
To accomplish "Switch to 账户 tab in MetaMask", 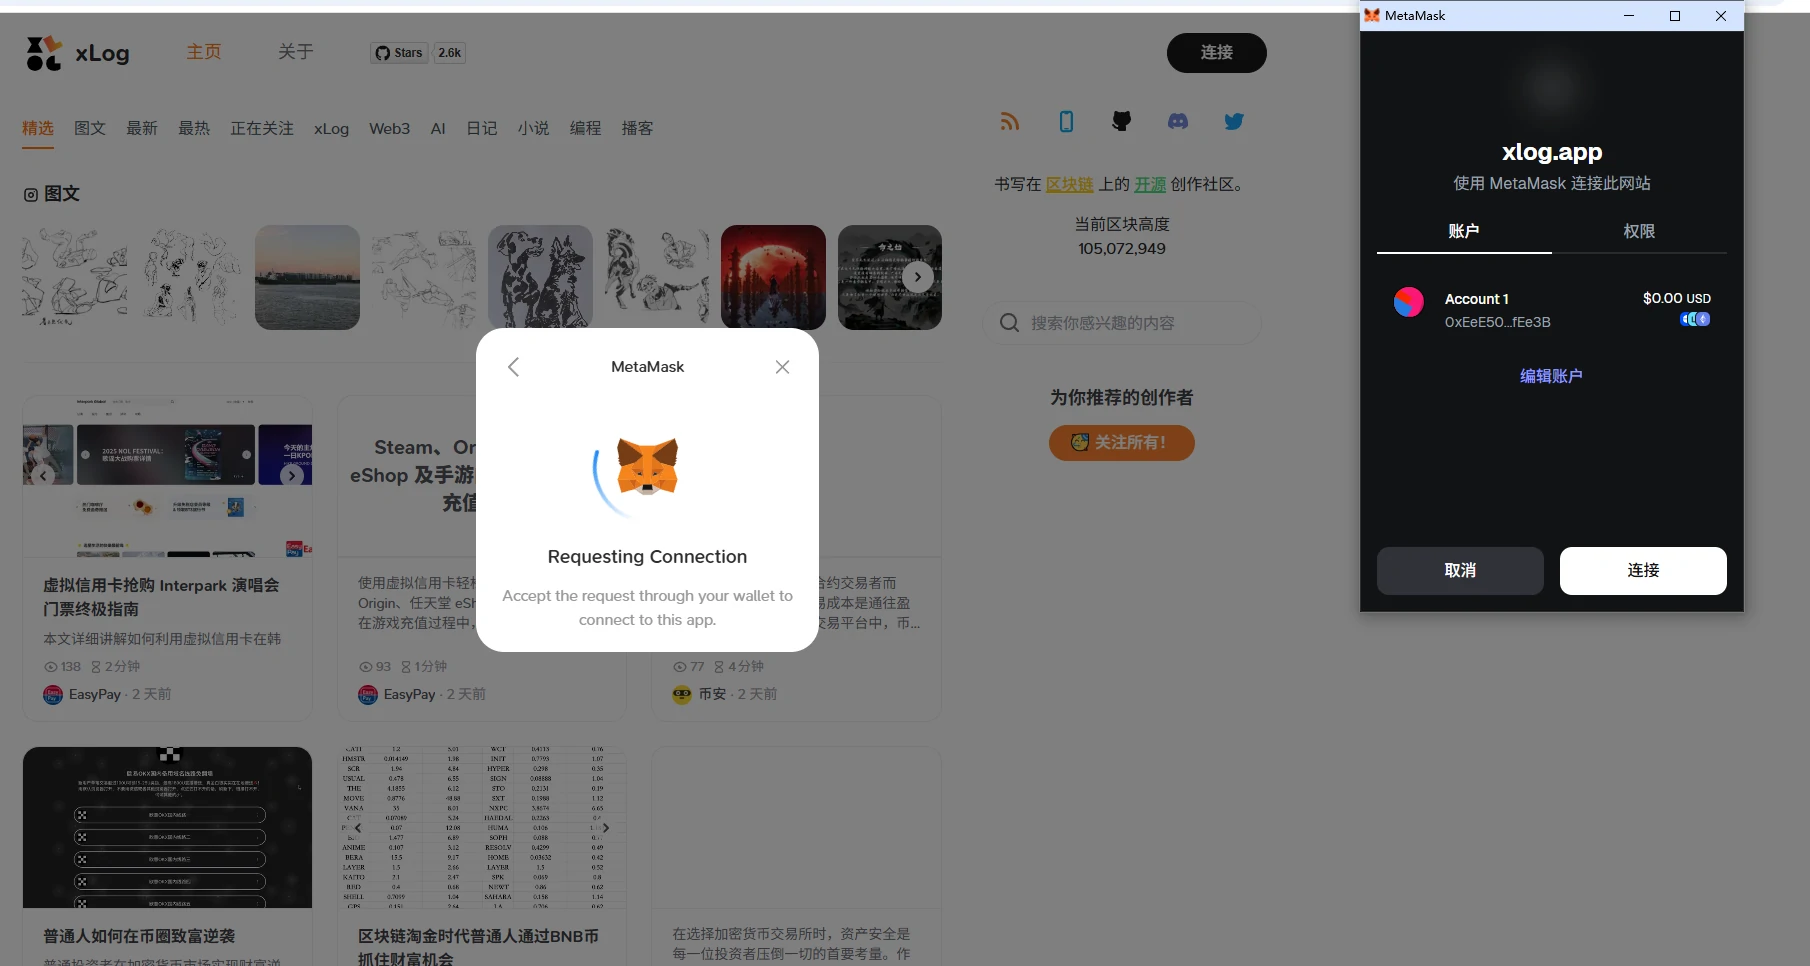I will 1464,231.
